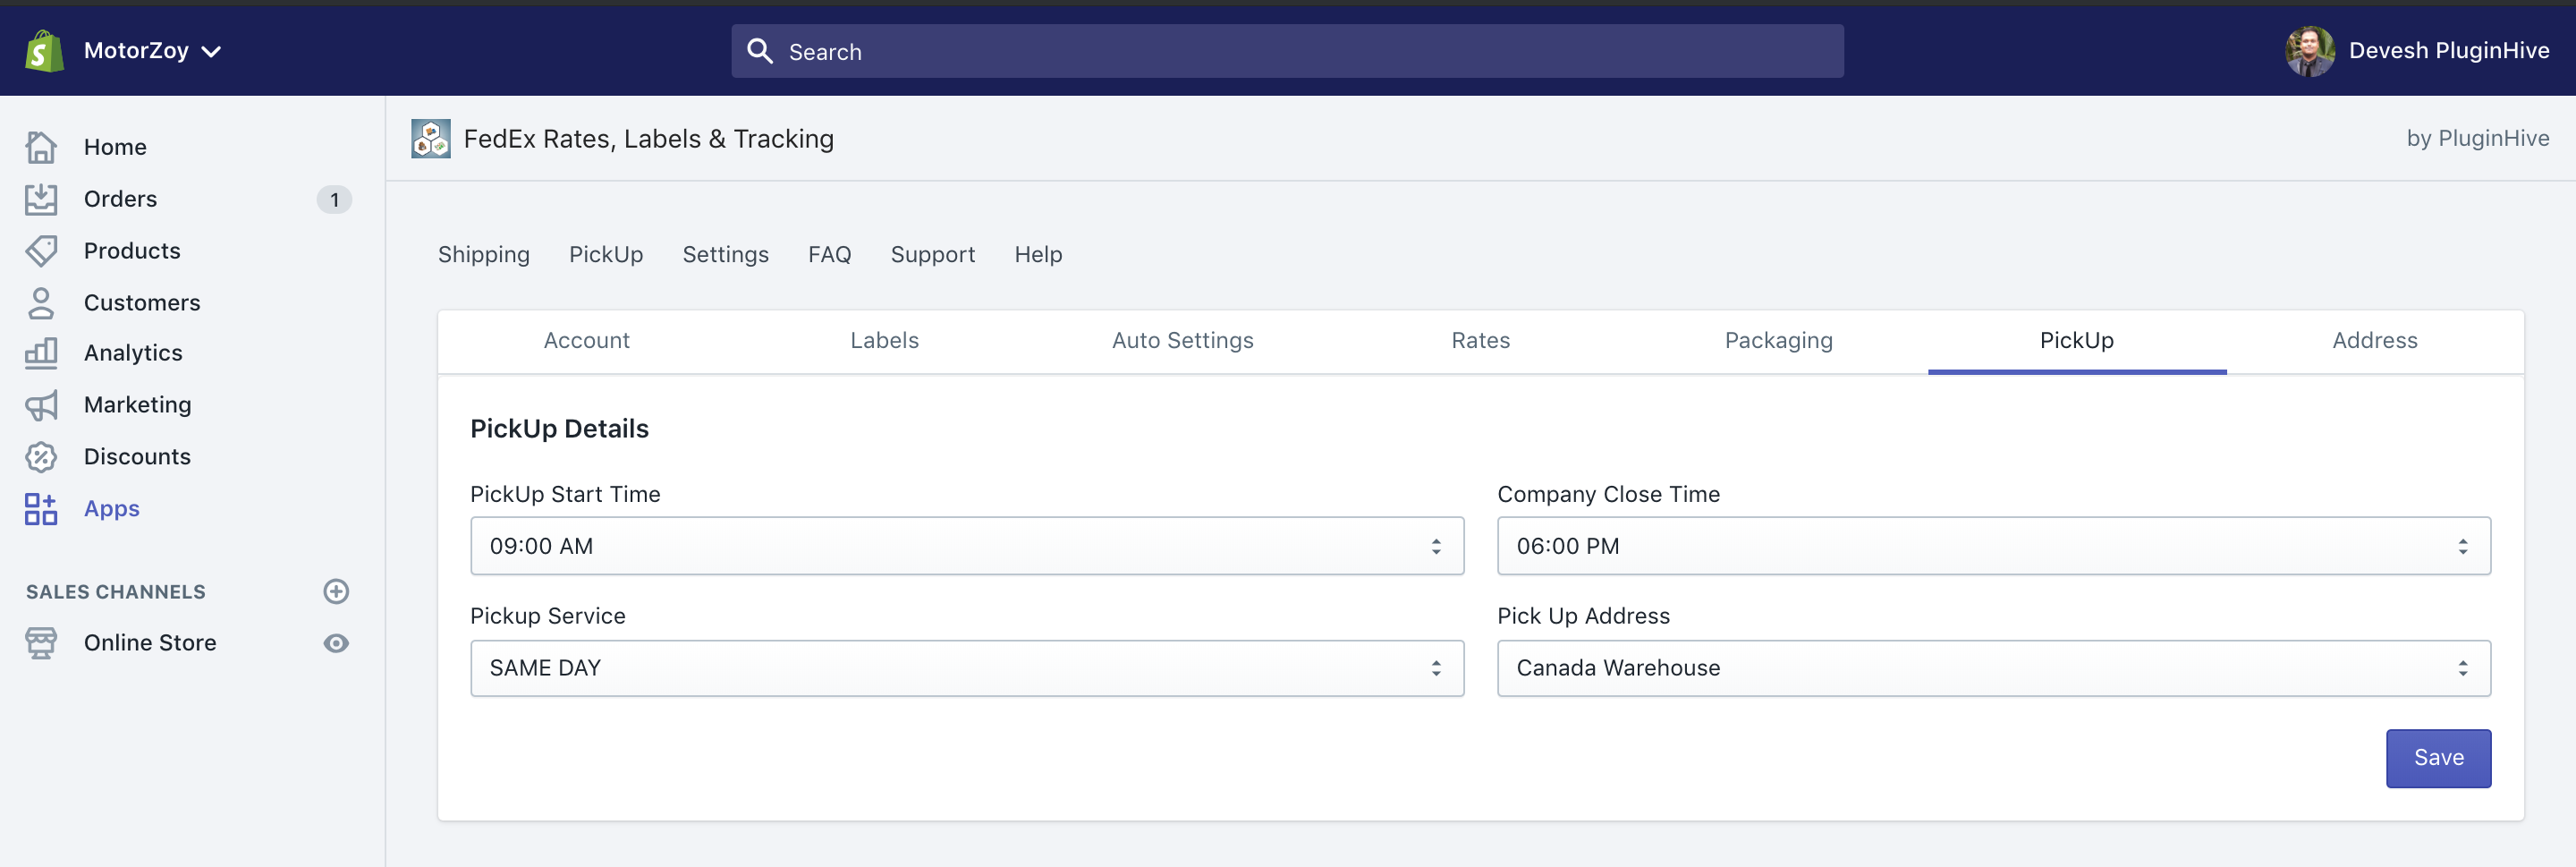Click the Shopify bag logo
2576x867 pixels.
point(44,50)
